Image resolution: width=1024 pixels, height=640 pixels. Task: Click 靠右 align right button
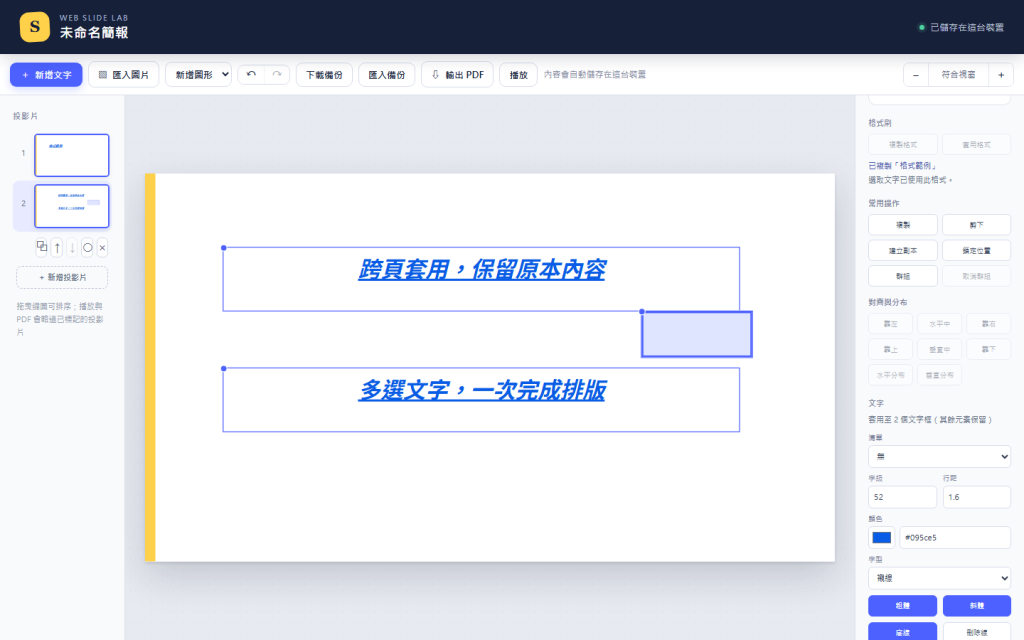tap(989, 323)
